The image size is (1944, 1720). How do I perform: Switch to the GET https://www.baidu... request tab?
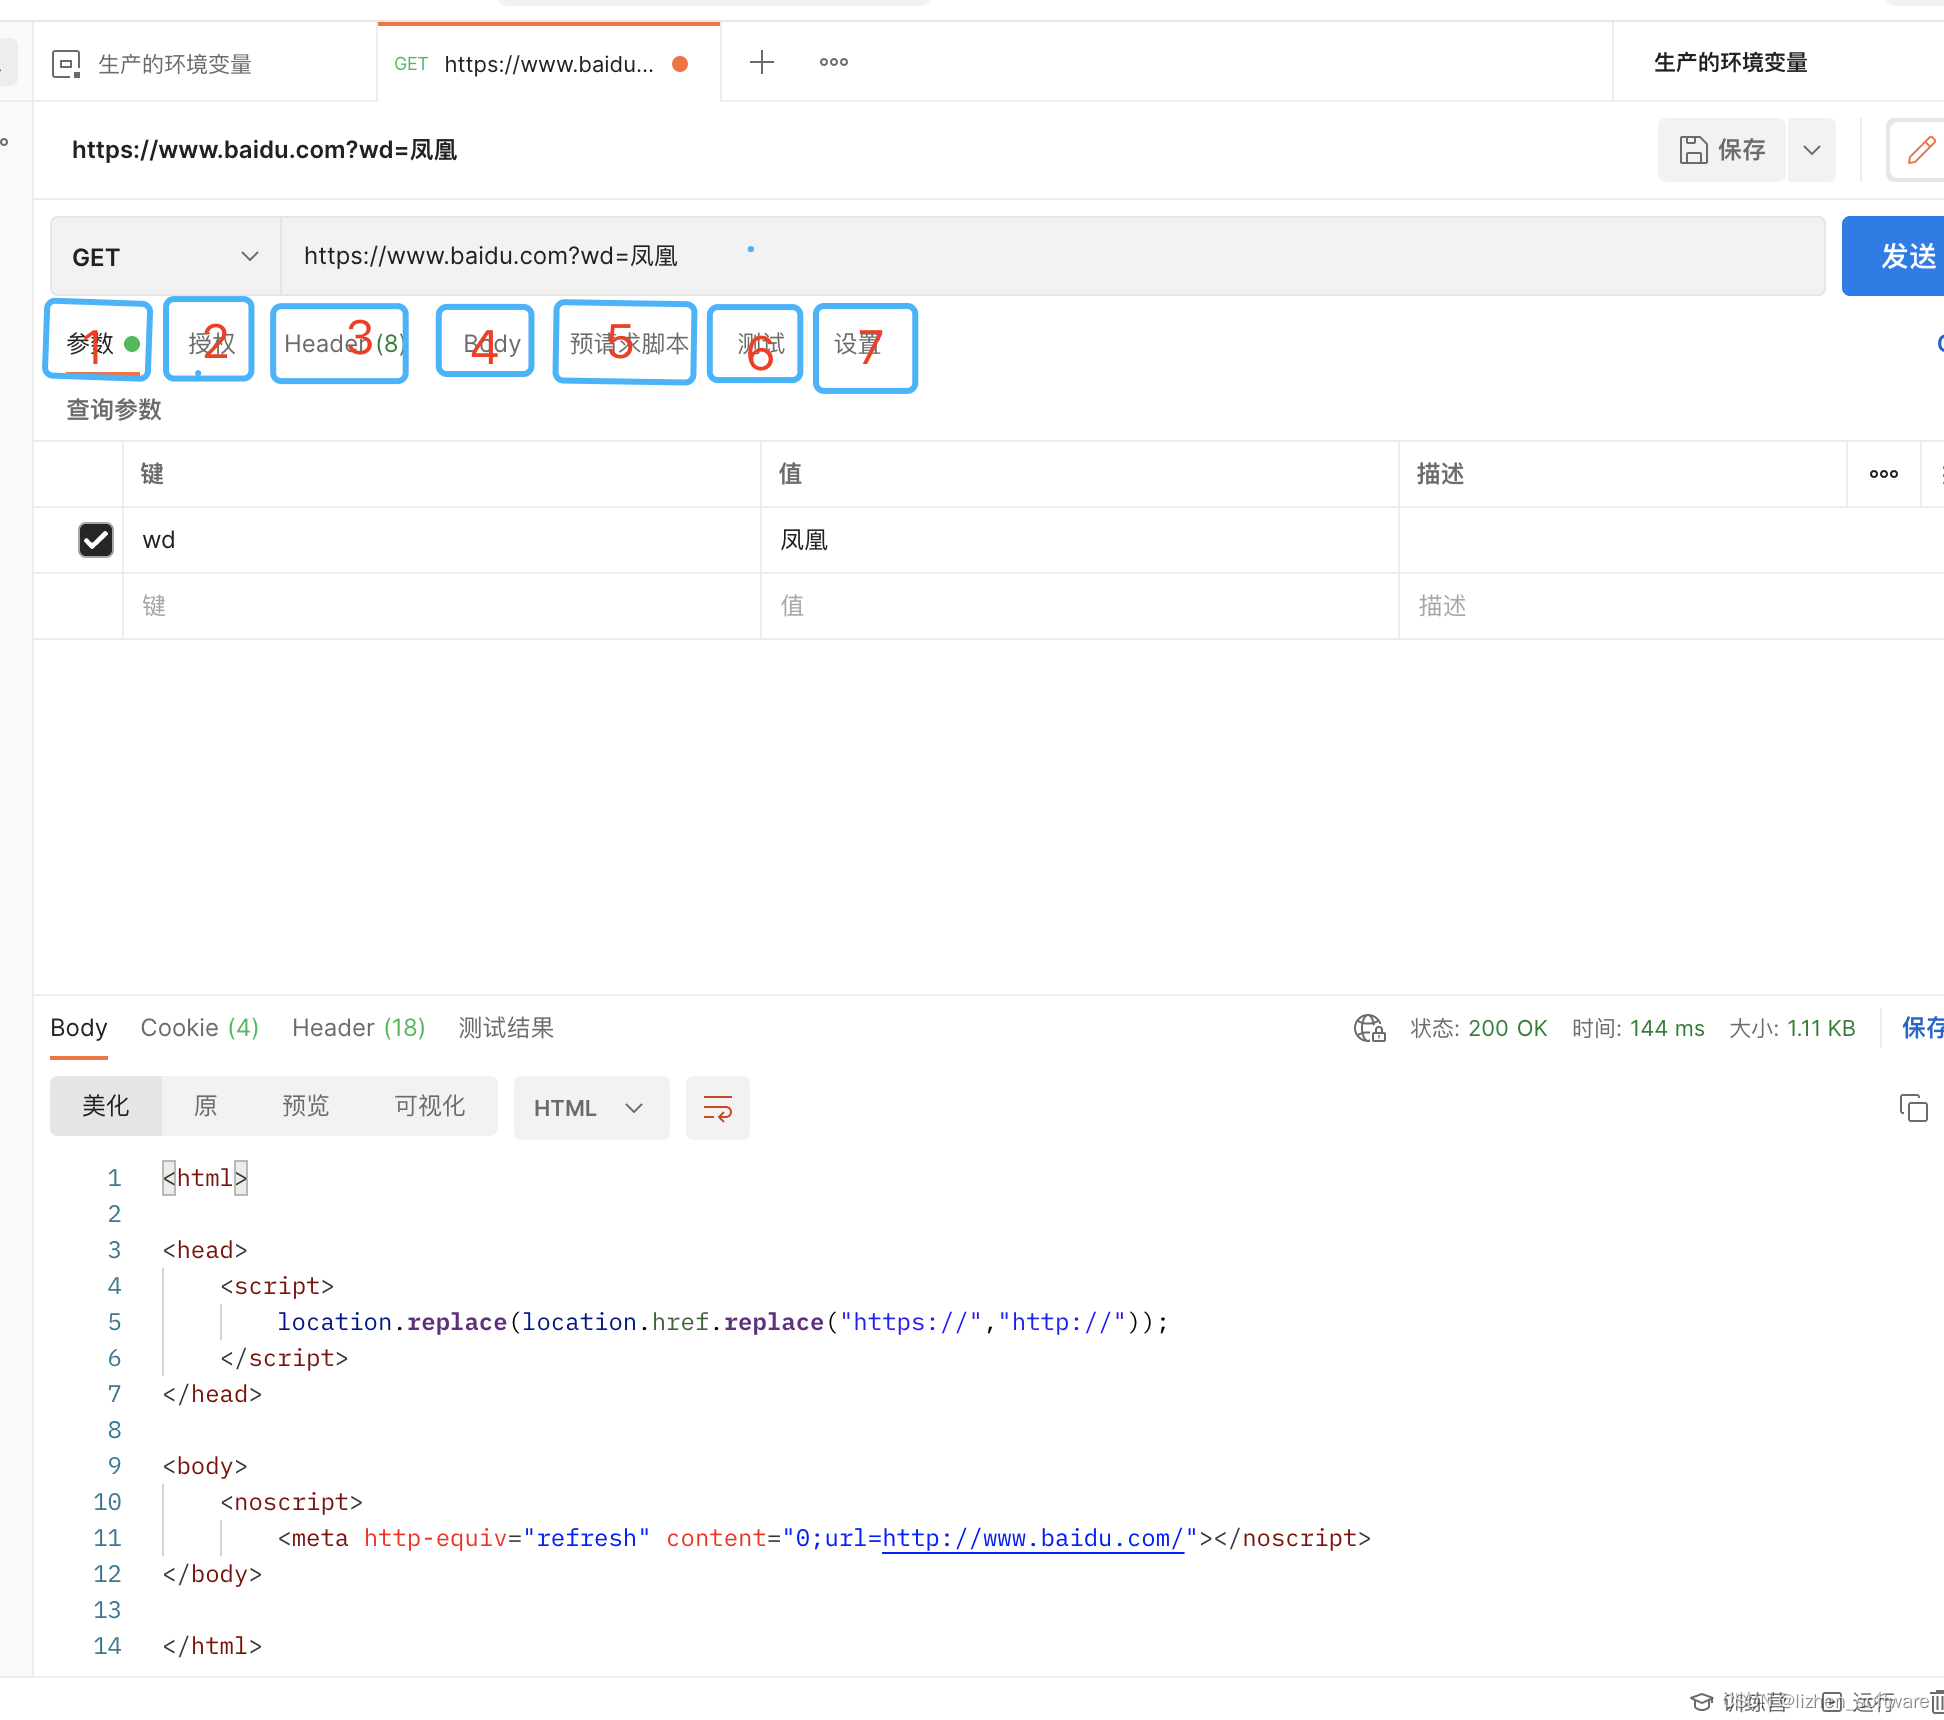[548, 64]
